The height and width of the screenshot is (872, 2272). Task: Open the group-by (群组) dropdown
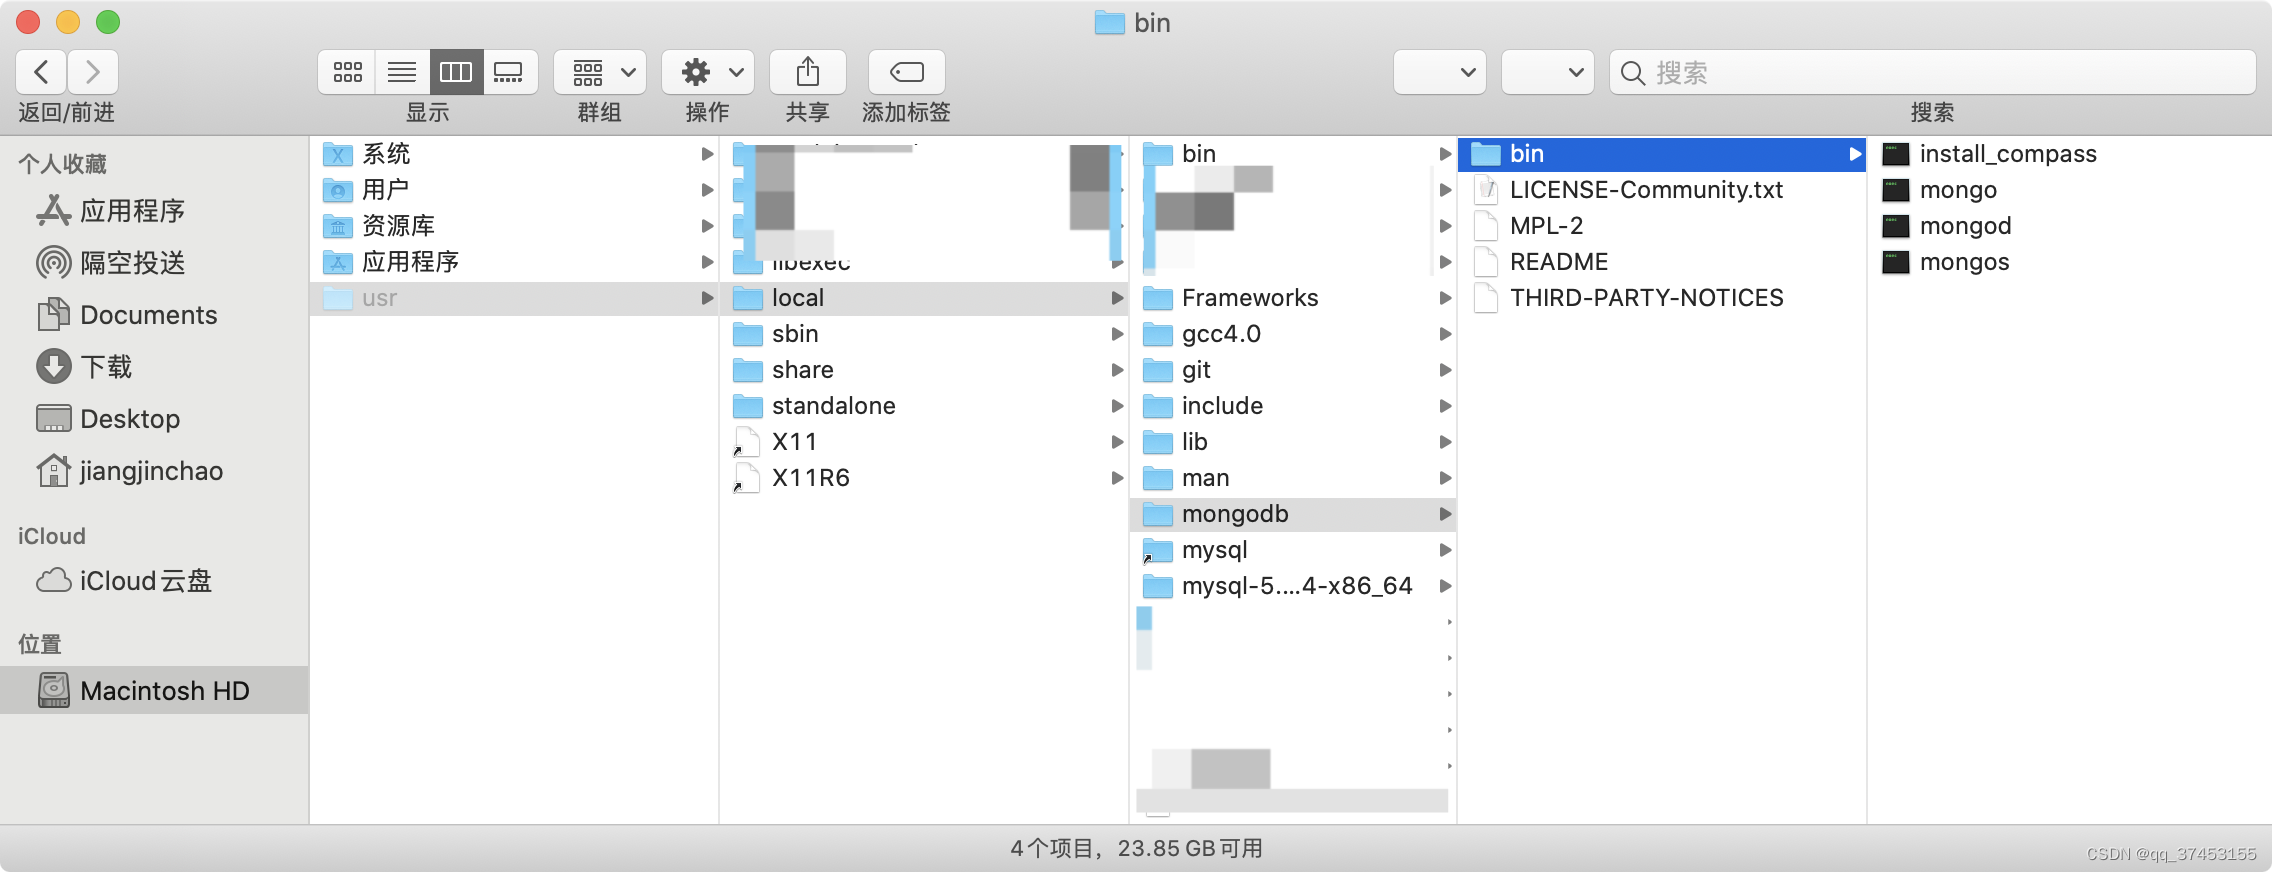(x=600, y=72)
